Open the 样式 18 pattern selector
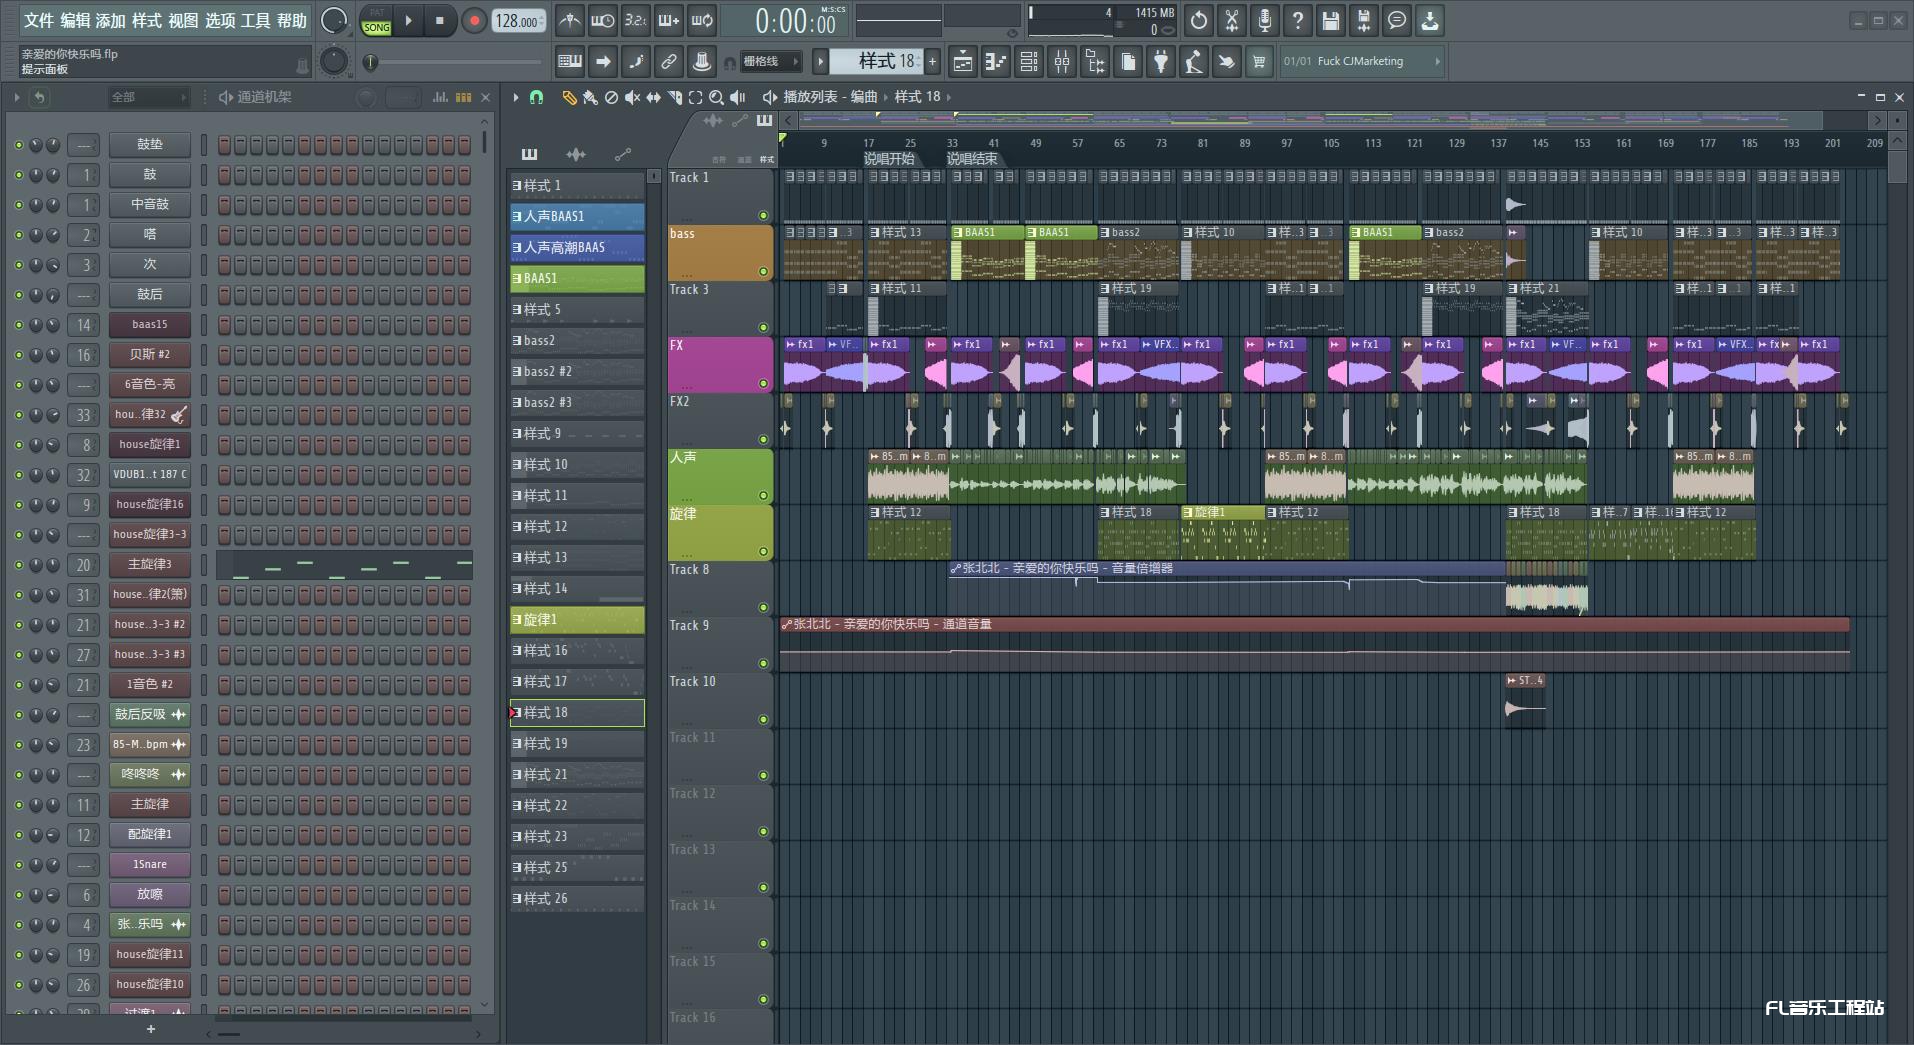1914x1045 pixels. pyautogui.click(x=877, y=61)
